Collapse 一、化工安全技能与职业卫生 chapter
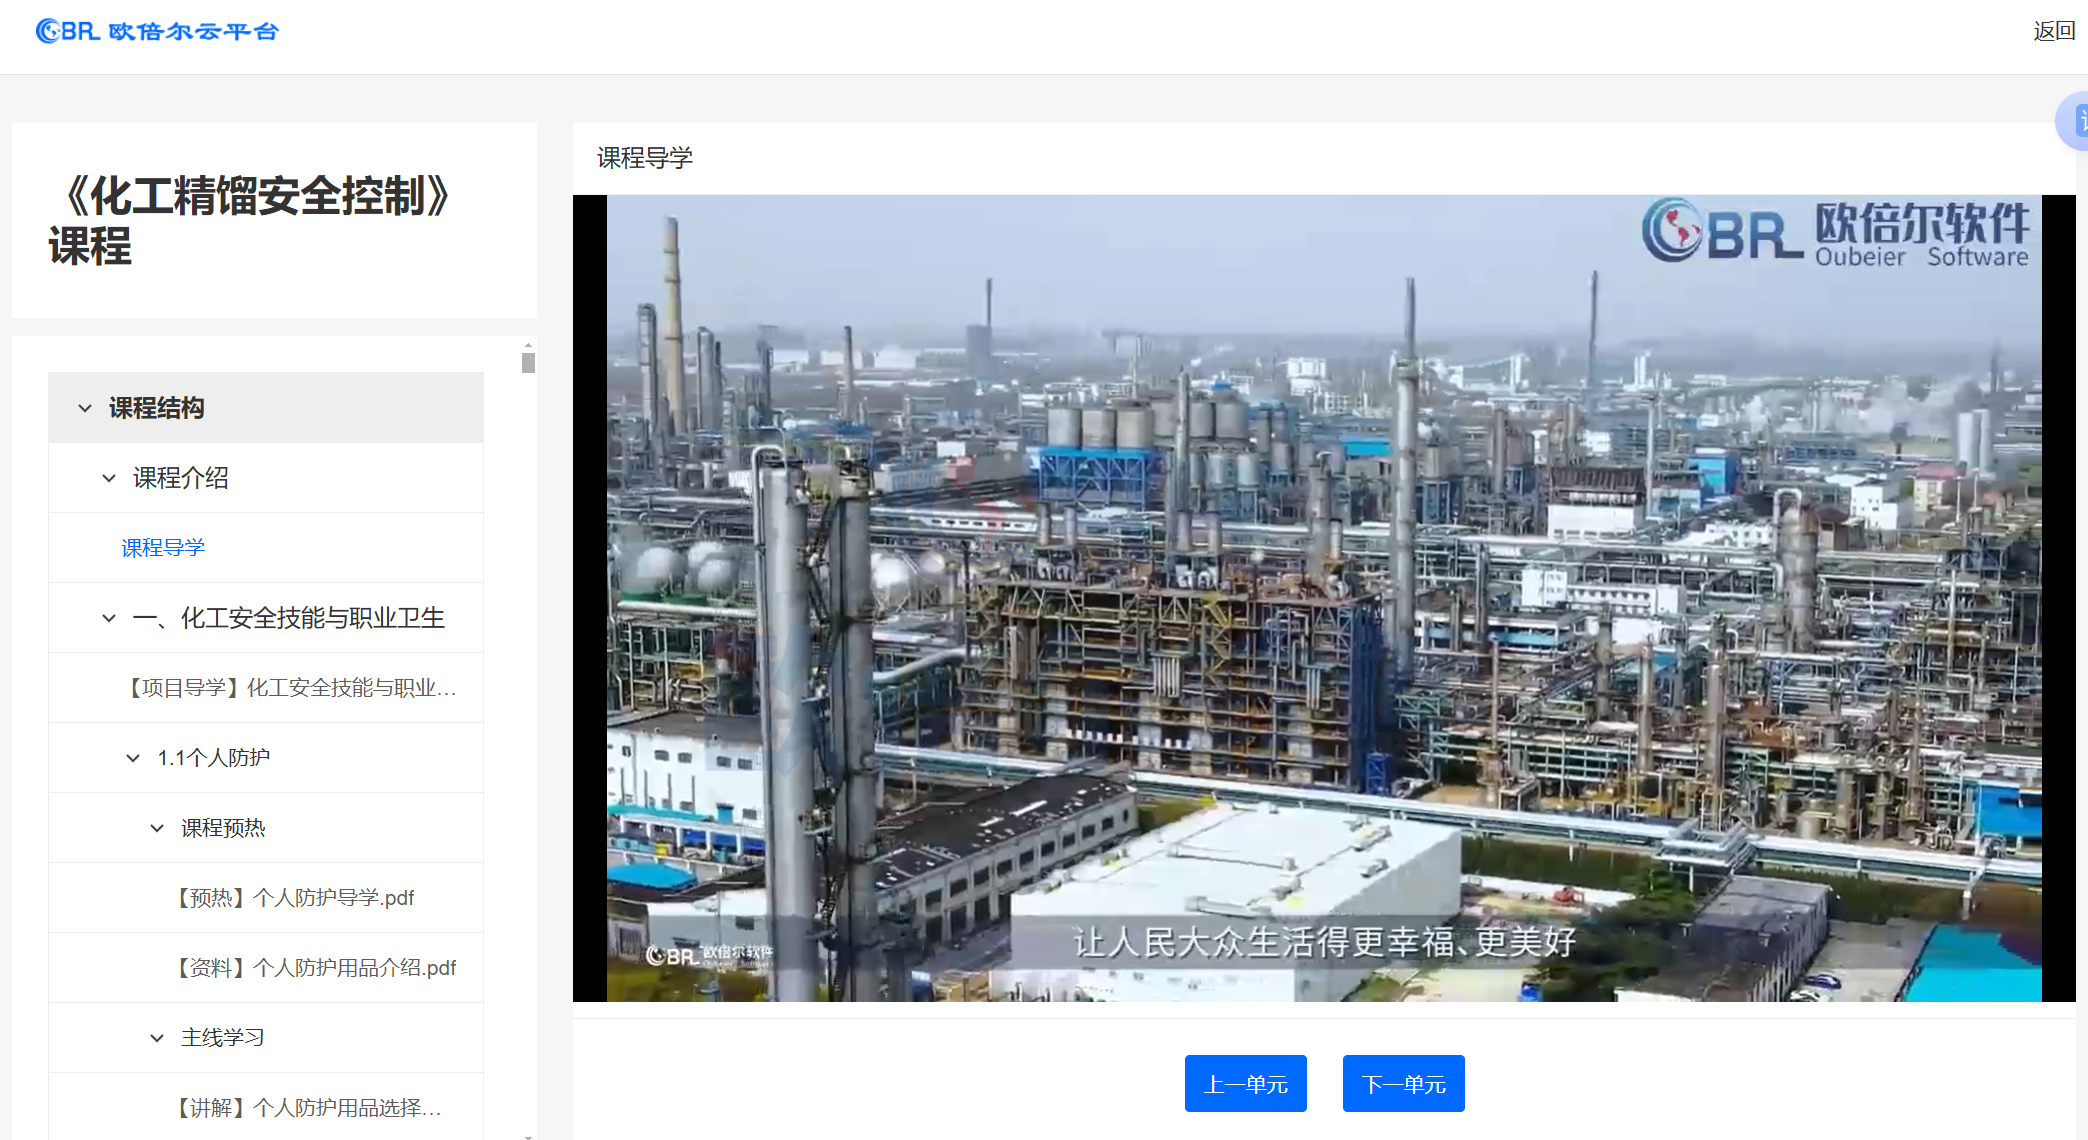Image resolution: width=2088 pixels, height=1140 pixels. [x=109, y=618]
